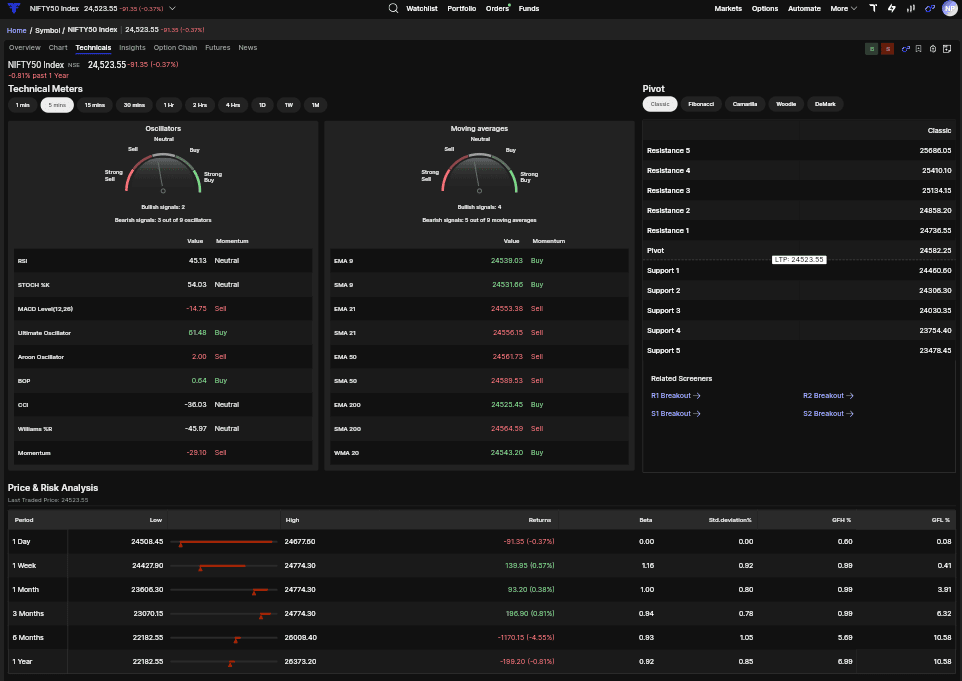Open search with the magnifier icon
This screenshot has height=681, width=962.
point(393,8)
